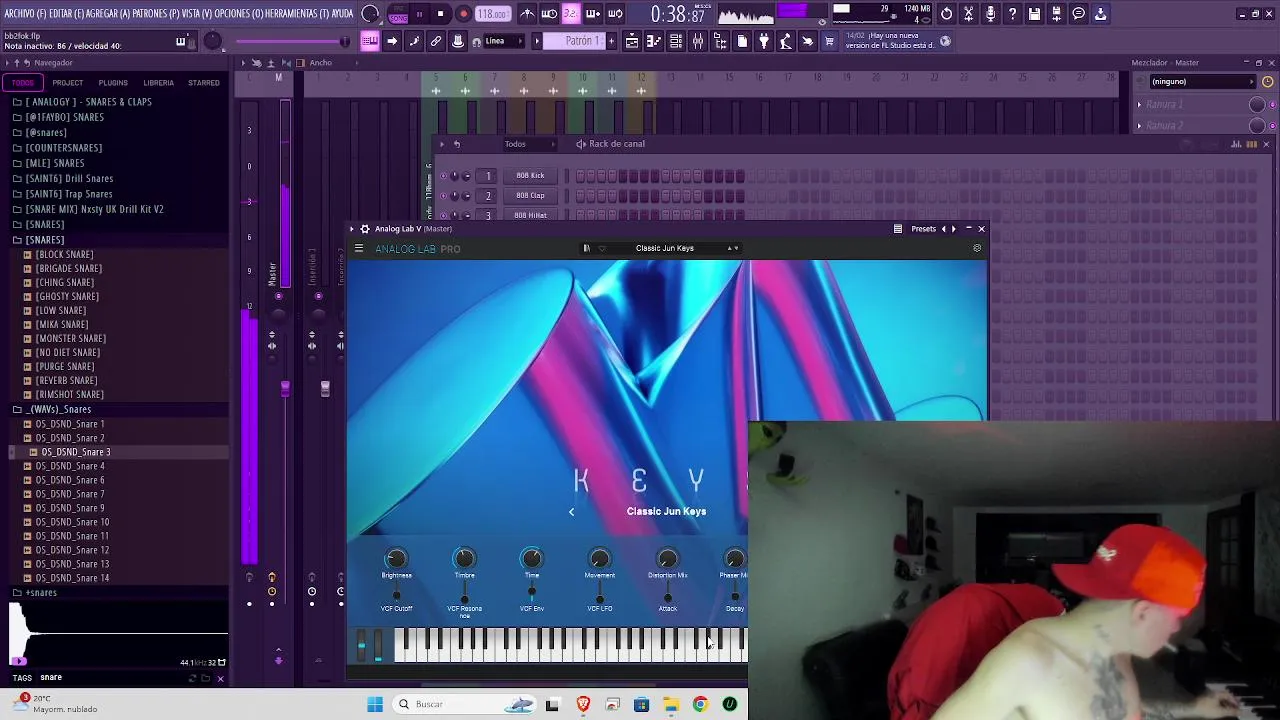The width and height of the screenshot is (1280, 720).
Task: Click the microphone recording icon
Action: pyautogui.click(x=990, y=14)
